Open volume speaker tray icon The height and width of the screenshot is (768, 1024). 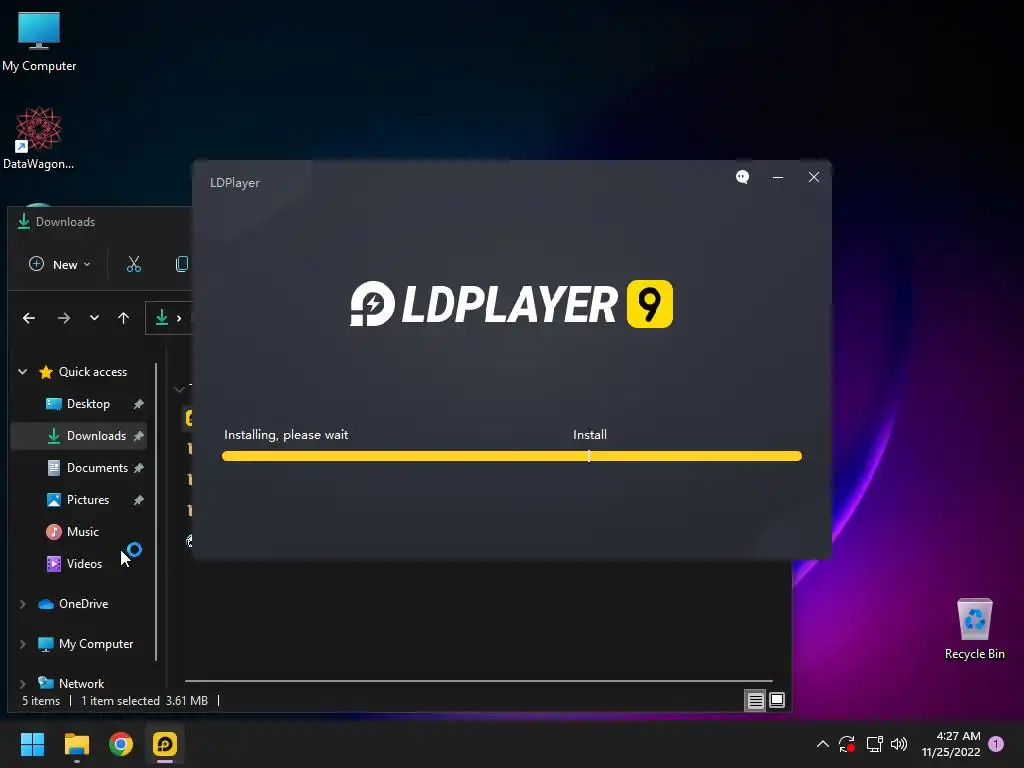click(899, 744)
